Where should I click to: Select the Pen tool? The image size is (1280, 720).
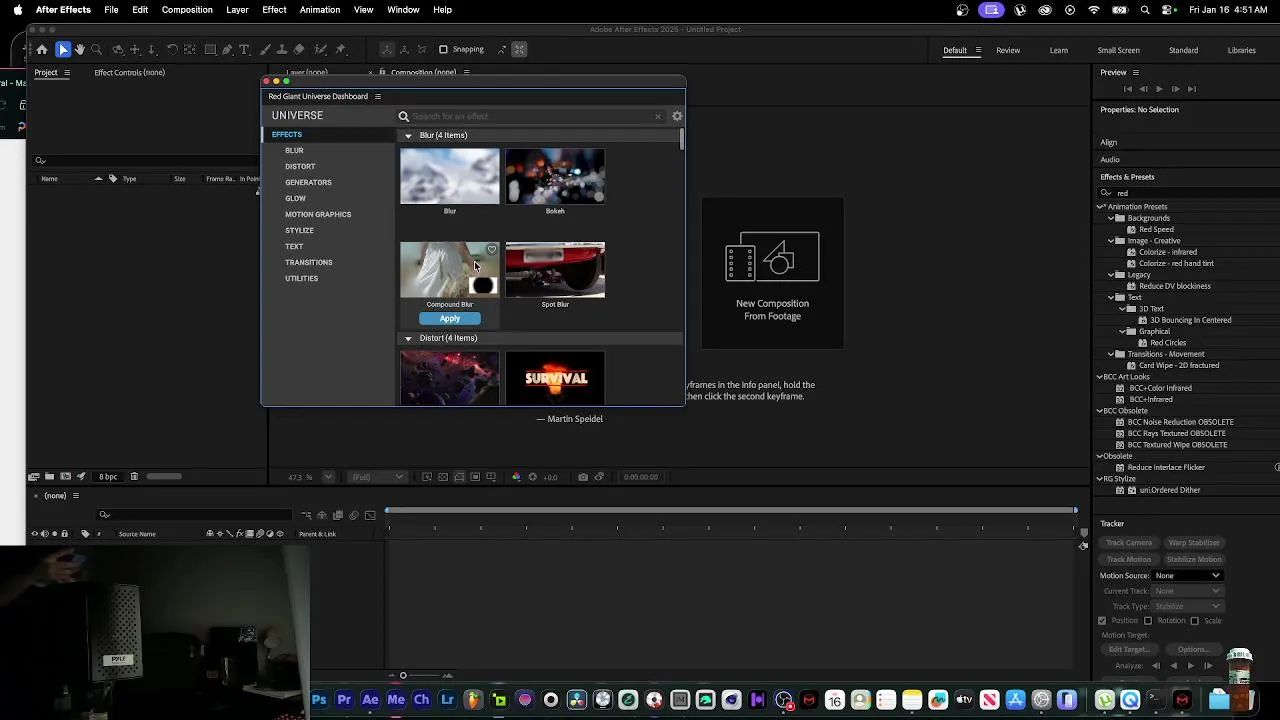tap(227, 49)
